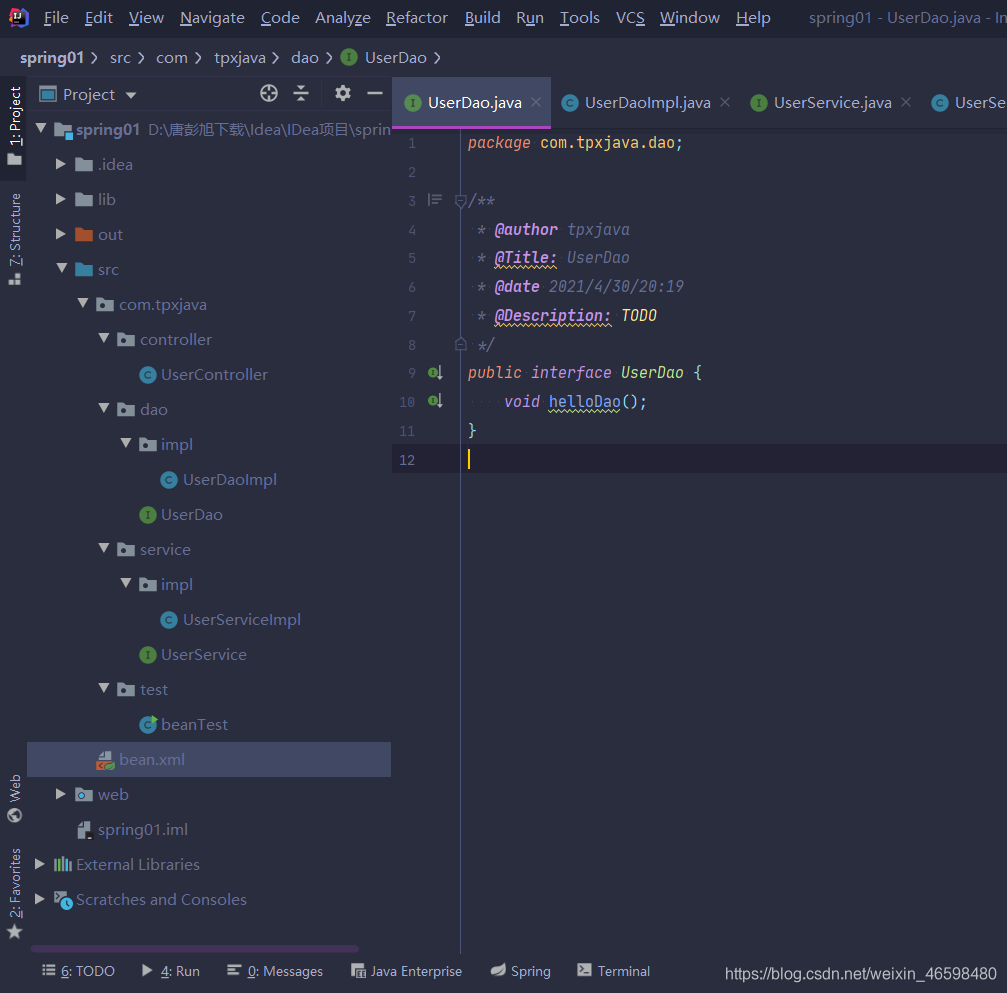Image resolution: width=1007 pixels, height=993 pixels.
Task: Collapse the src folder
Action: tap(62, 268)
